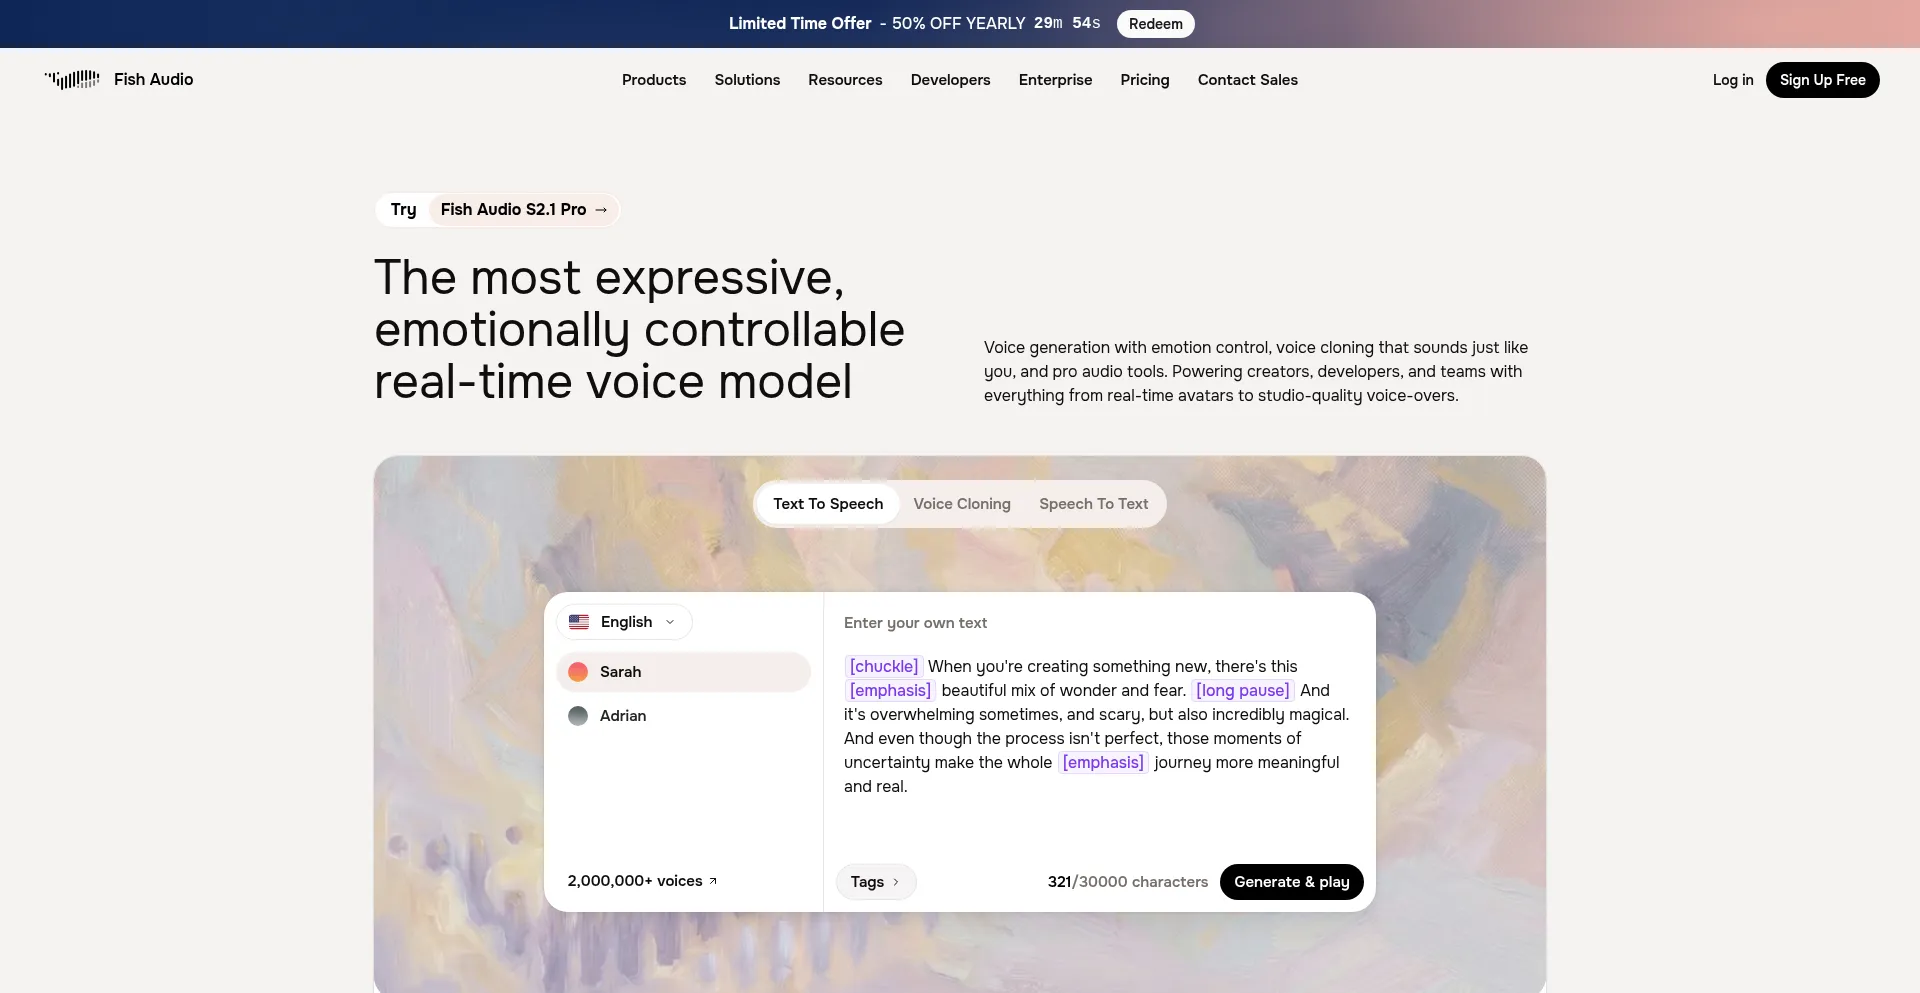Click the Sign Up Free button
The height and width of the screenshot is (993, 1920).
click(x=1823, y=80)
